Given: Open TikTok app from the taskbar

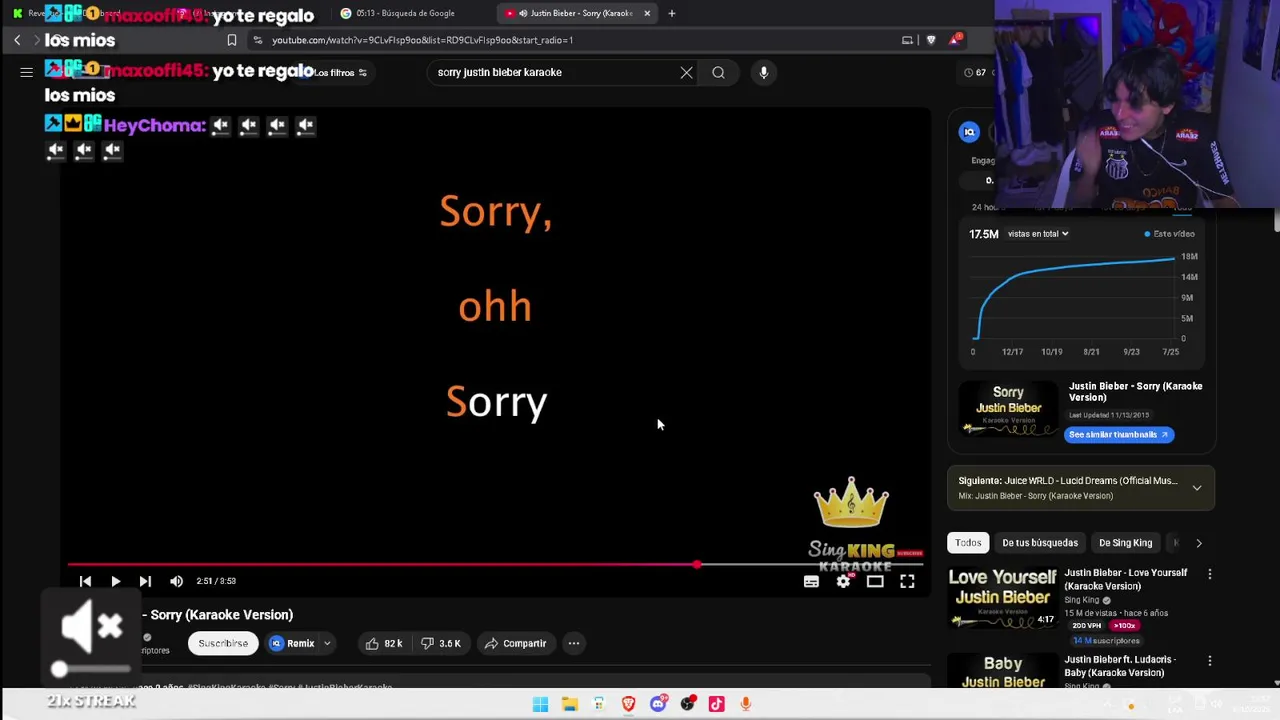Looking at the screenshot, I should [x=716, y=704].
